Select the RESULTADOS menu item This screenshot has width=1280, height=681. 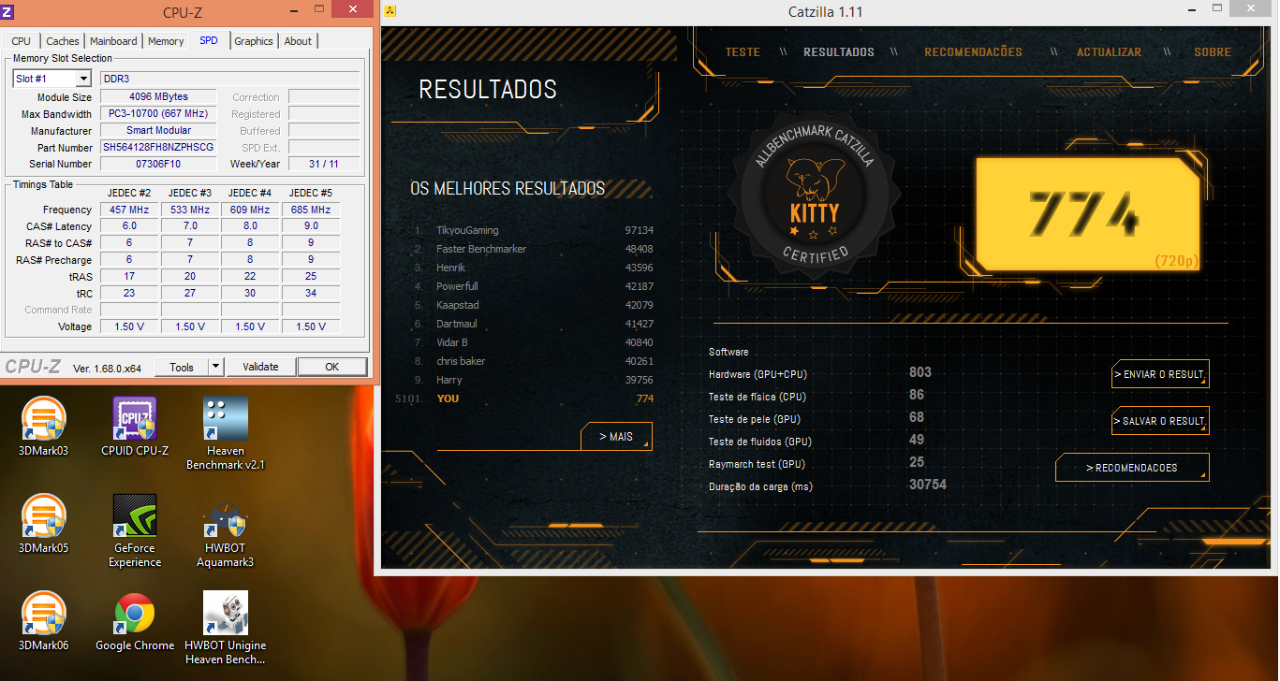click(x=839, y=52)
